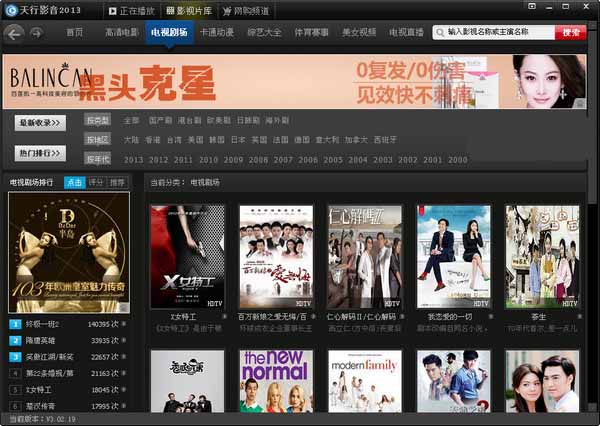Open the 我恋爱的一切 poster thumbnail

(453, 257)
